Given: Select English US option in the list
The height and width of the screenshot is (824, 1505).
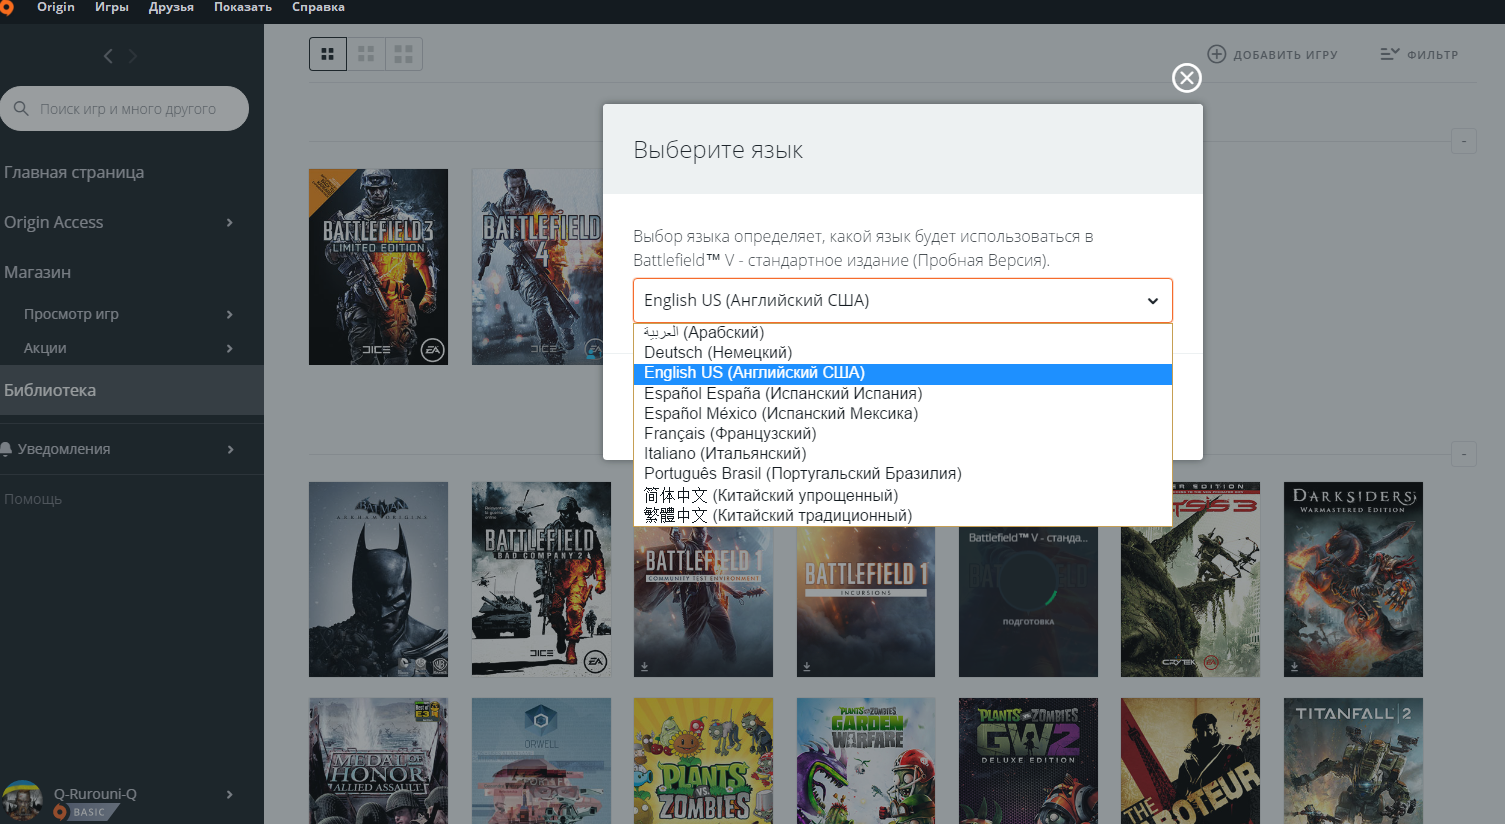Looking at the screenshot, I should (902, 373).
